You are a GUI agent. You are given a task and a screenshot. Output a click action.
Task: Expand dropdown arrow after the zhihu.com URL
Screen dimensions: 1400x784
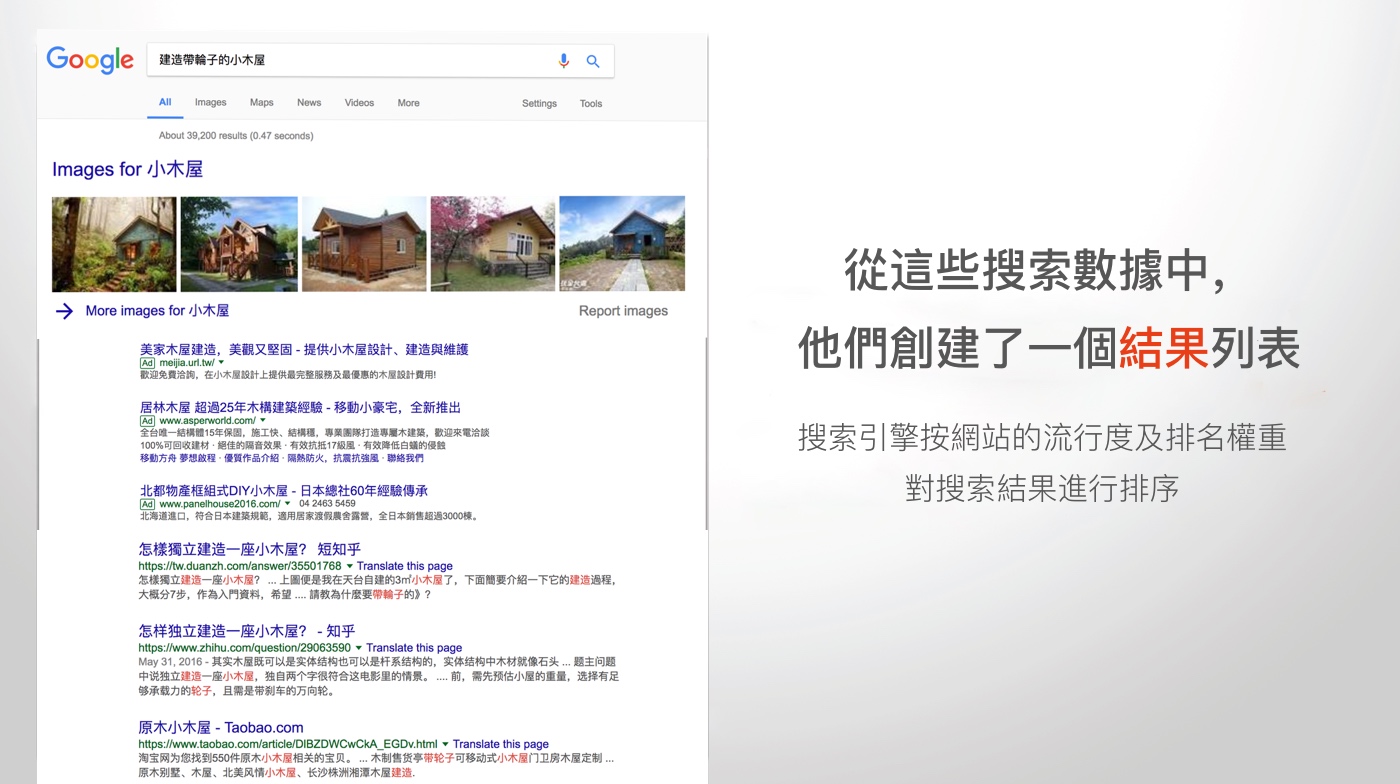358,648
